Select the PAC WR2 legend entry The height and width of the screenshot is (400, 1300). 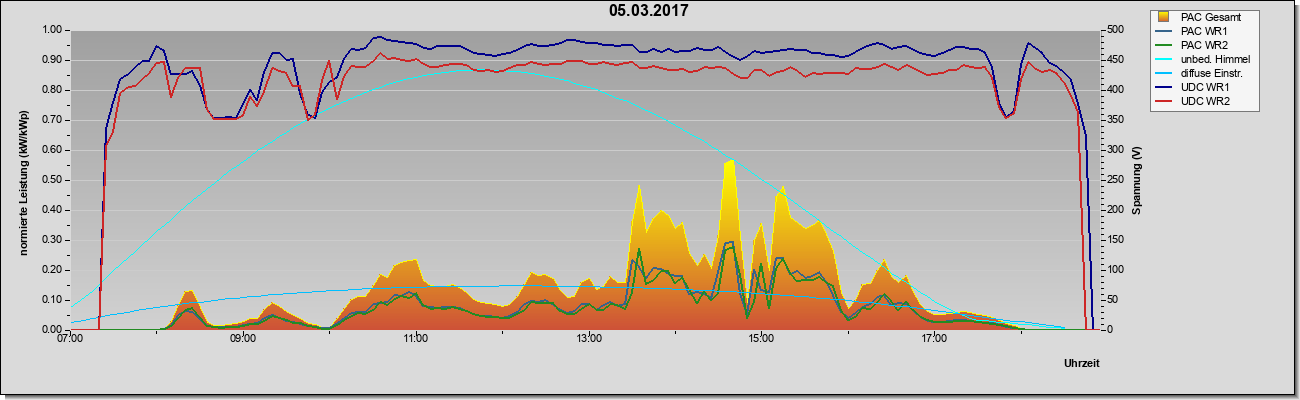click(1205, 45)
